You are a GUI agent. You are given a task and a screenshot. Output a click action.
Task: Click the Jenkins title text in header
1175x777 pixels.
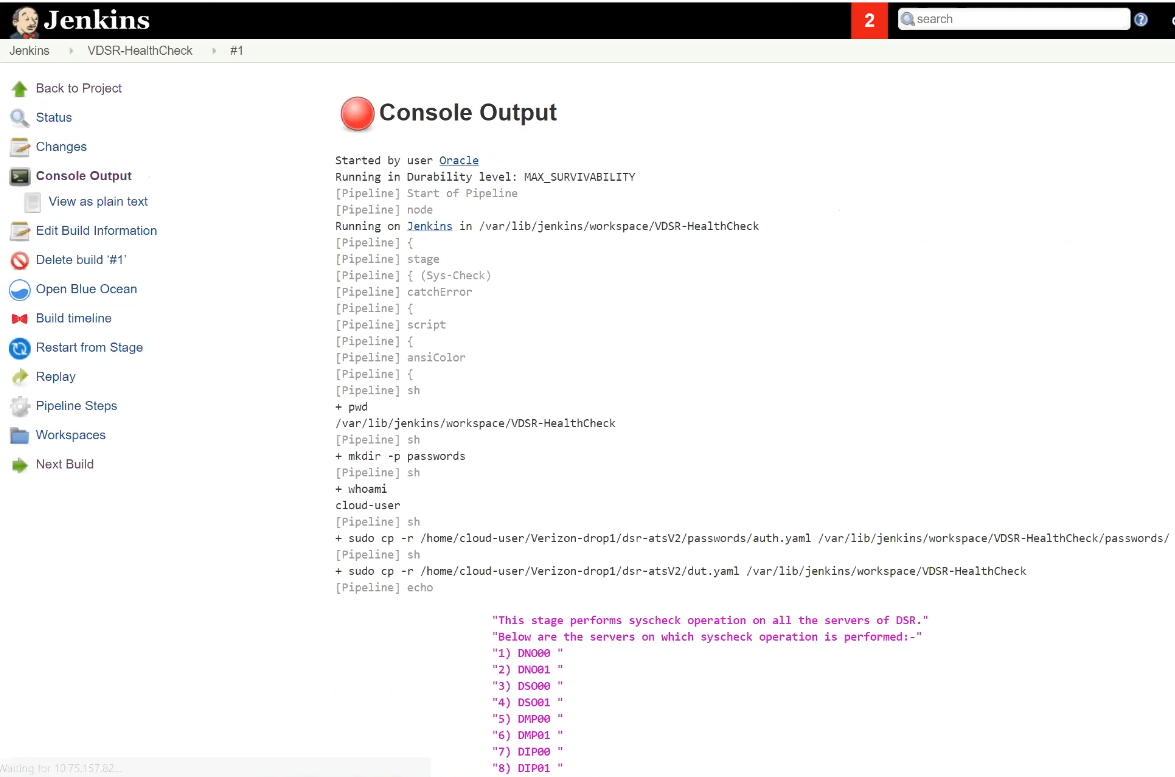[x=97, y=20]
